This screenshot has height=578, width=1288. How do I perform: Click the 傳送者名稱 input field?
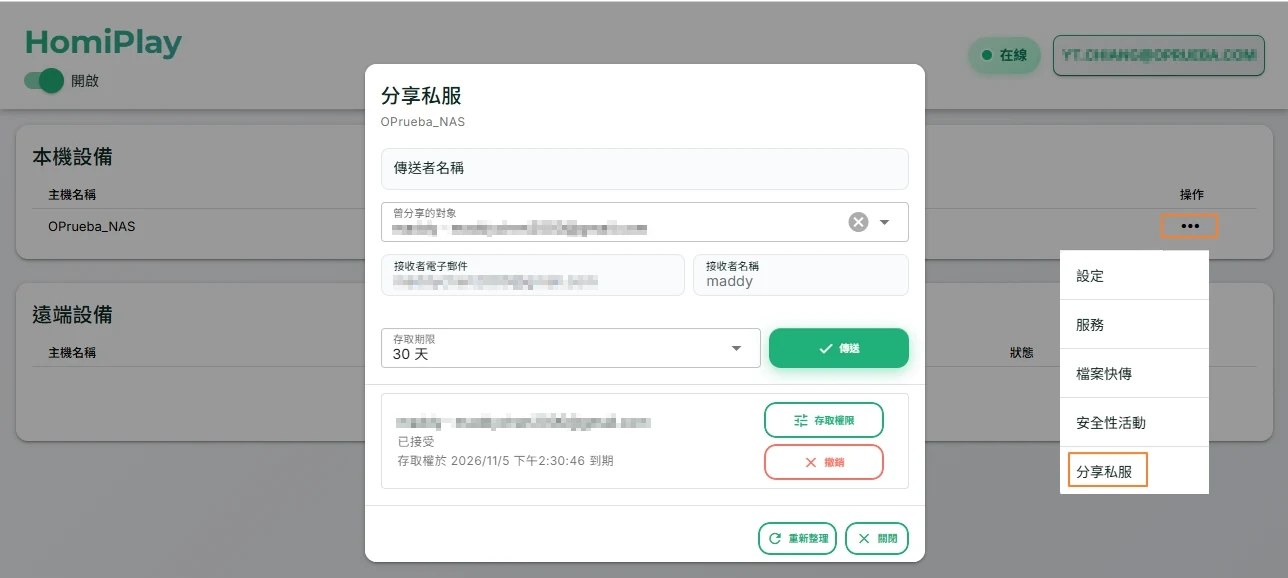(644, 168)
